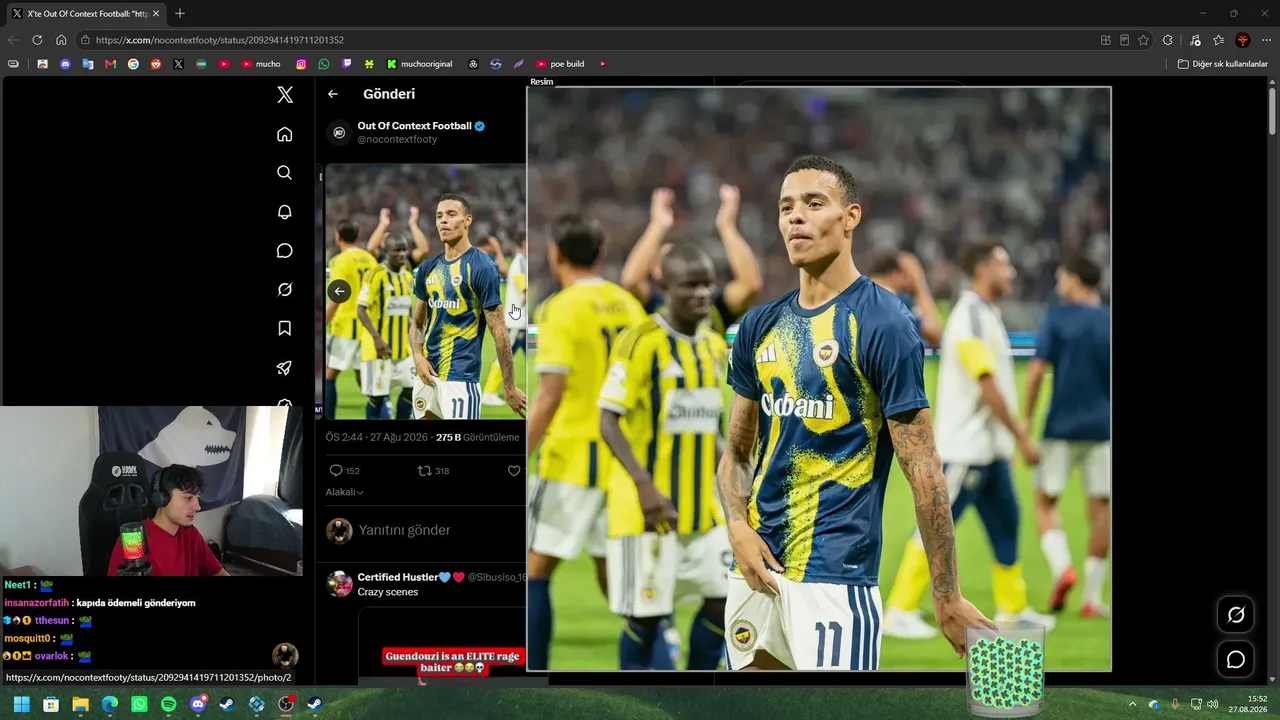Go to Home via house icon in X sidebar

coord(285,134)
